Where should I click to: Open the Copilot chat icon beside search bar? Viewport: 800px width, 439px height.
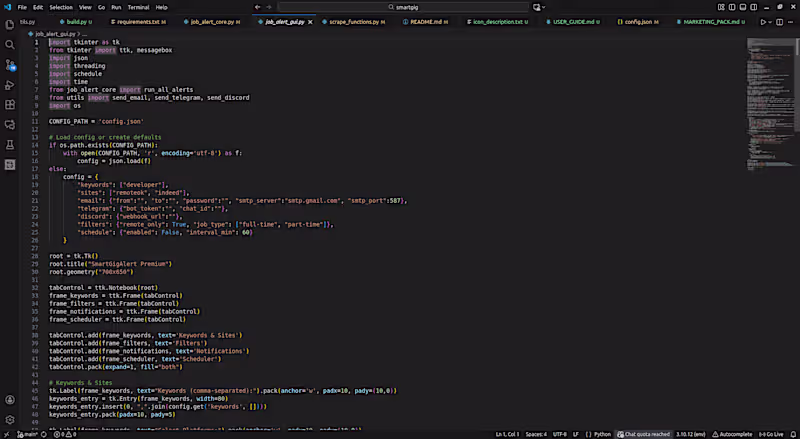tap(537, 7)
